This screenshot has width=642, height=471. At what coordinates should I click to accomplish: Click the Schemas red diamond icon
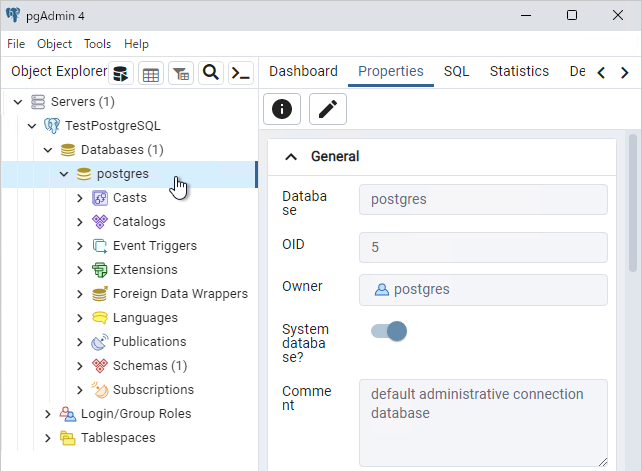pos(100,366)
